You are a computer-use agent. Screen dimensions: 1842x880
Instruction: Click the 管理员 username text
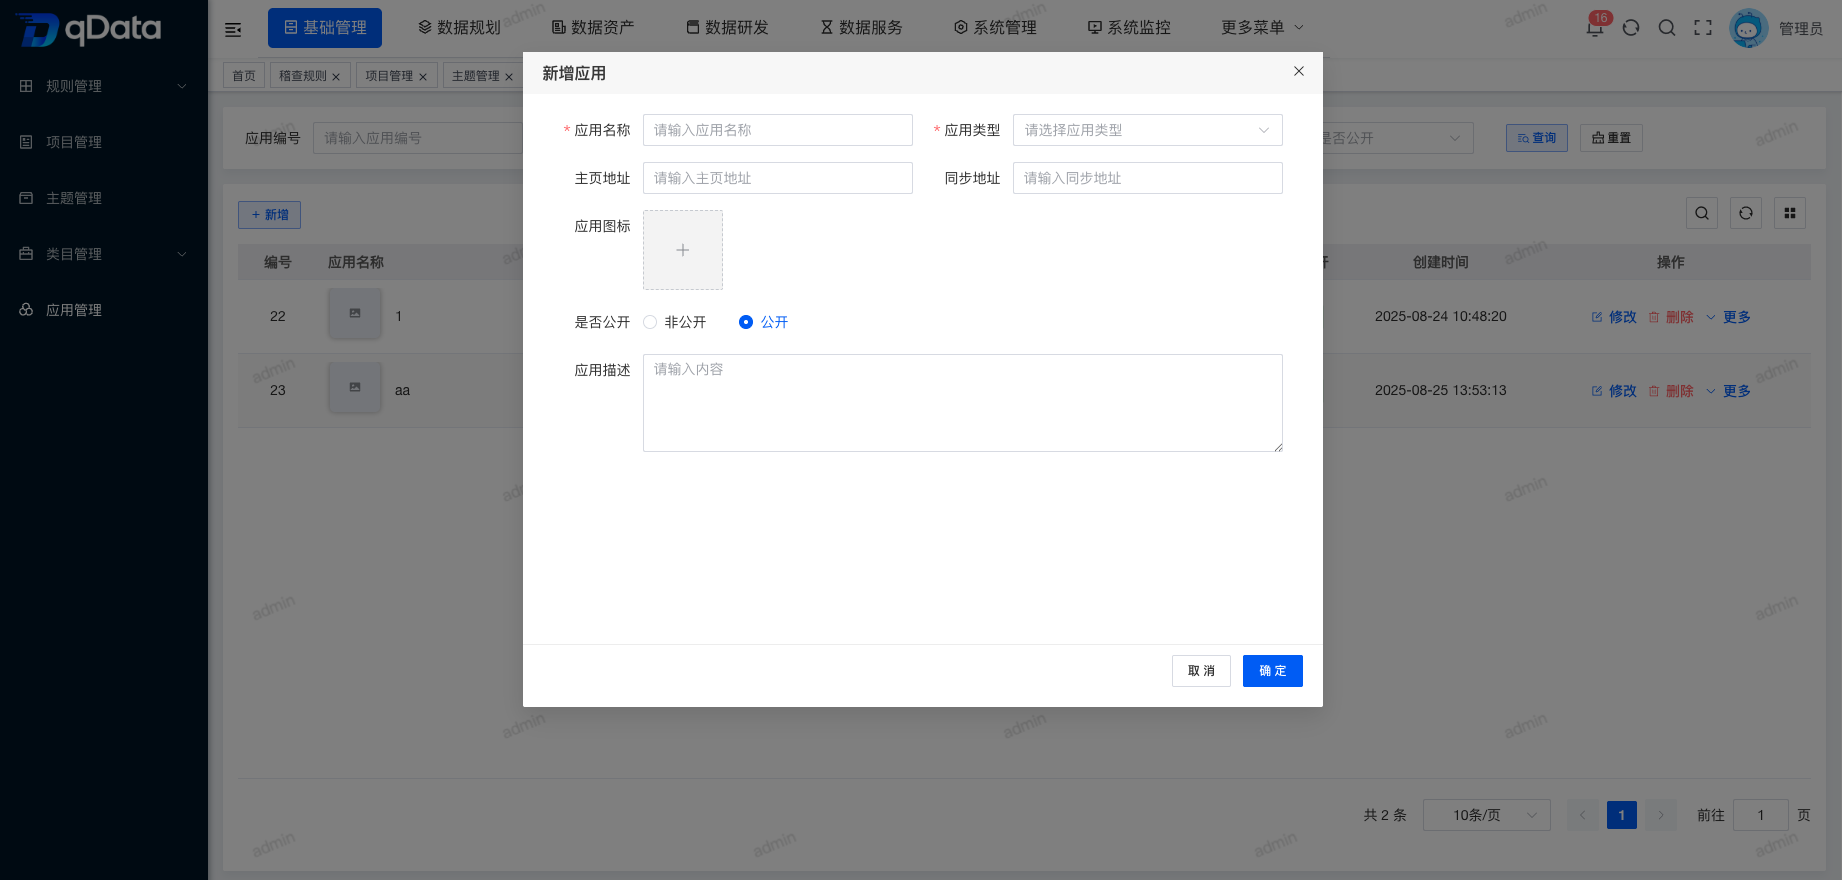pyautogui.click(x=1801, y=29)
